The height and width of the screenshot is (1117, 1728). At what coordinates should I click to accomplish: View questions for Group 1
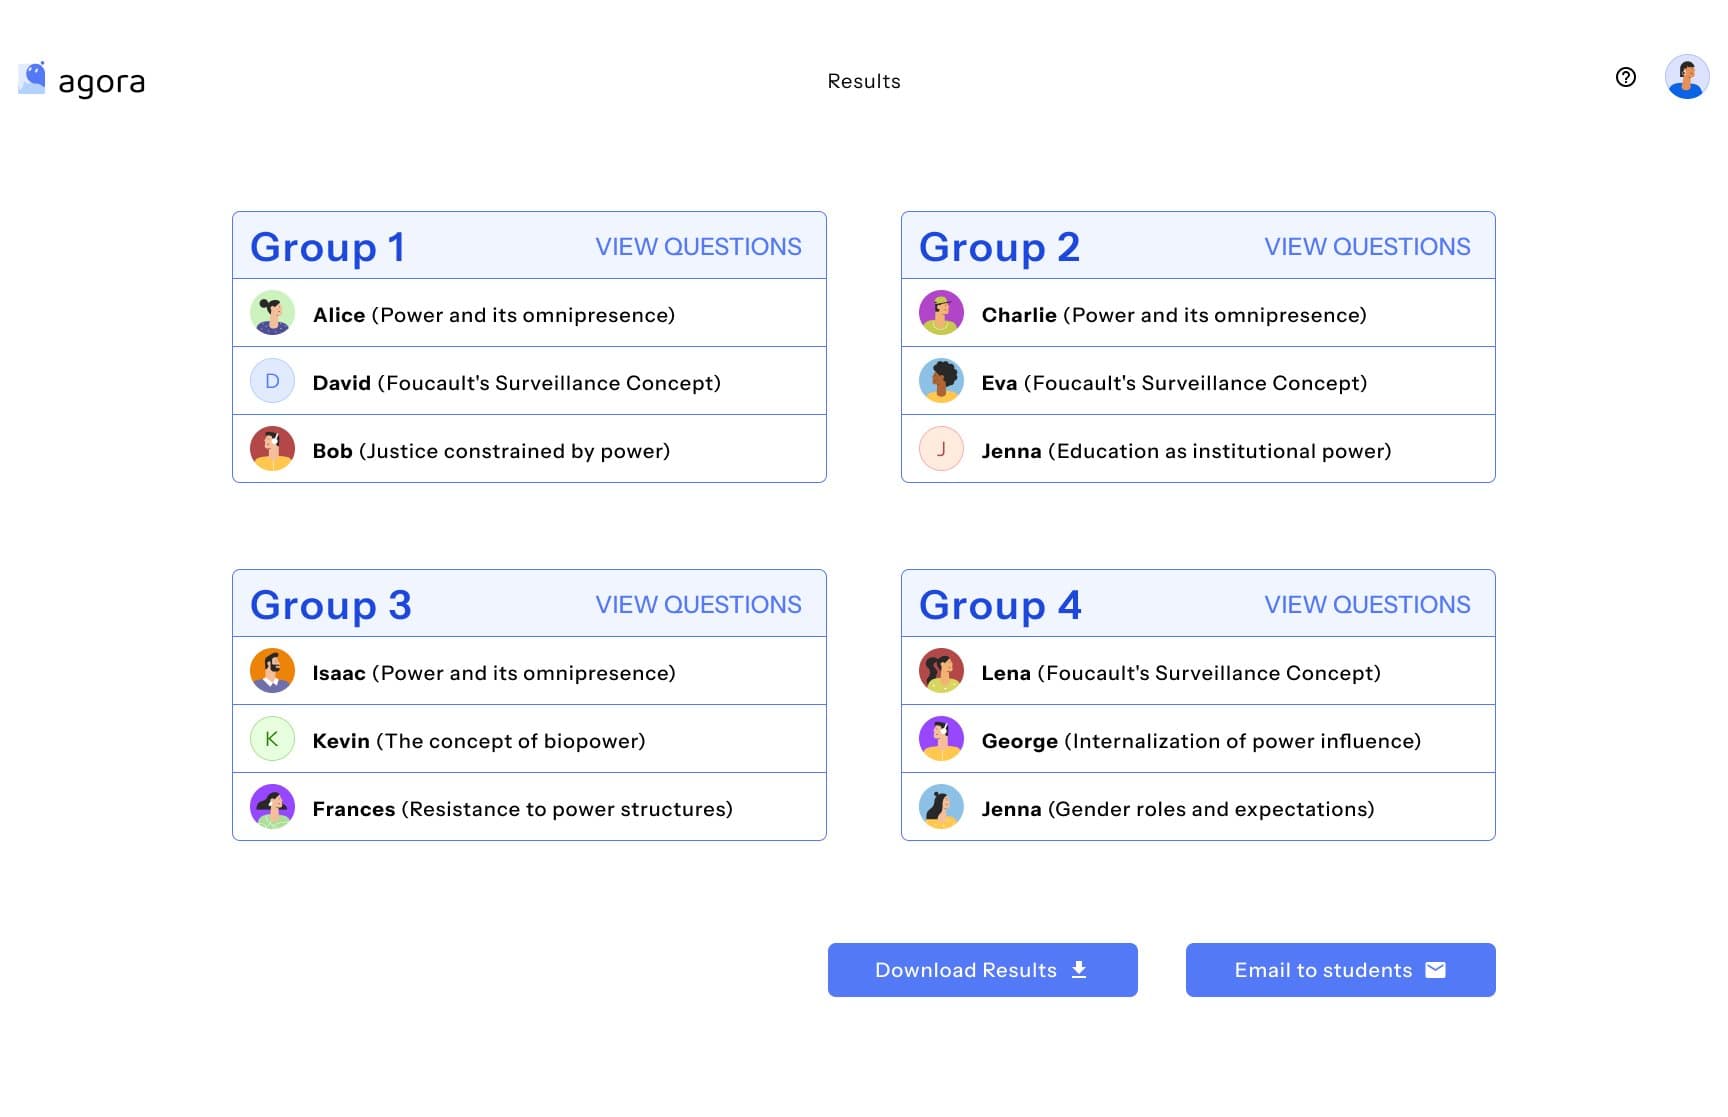[x=698, y=247]
